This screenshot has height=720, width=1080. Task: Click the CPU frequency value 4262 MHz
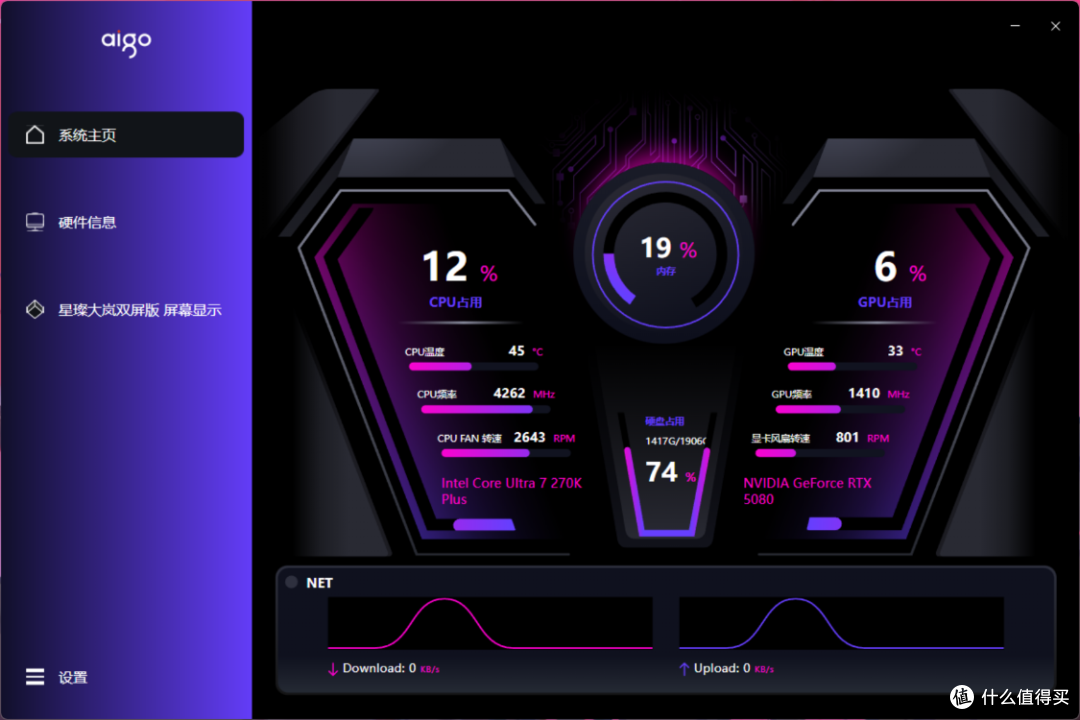click(524, 393)
